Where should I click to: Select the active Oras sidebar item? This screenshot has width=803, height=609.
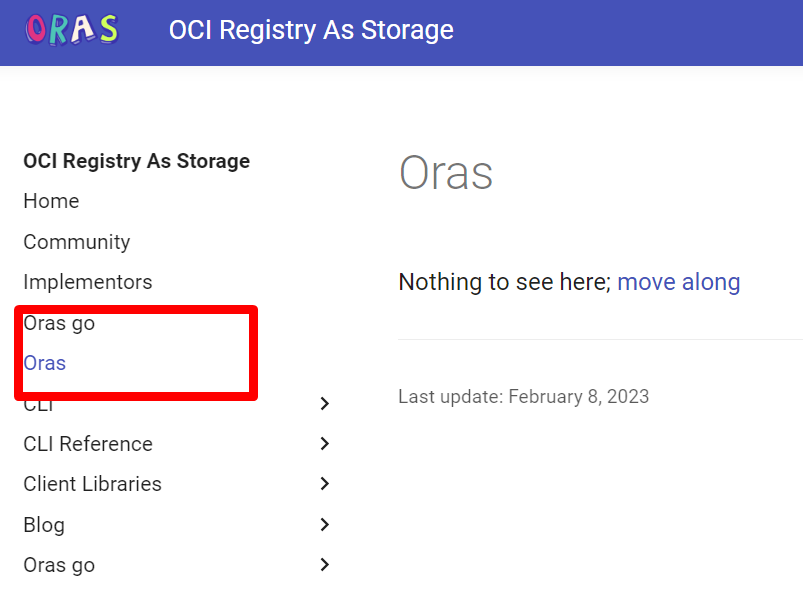[44, 363]
